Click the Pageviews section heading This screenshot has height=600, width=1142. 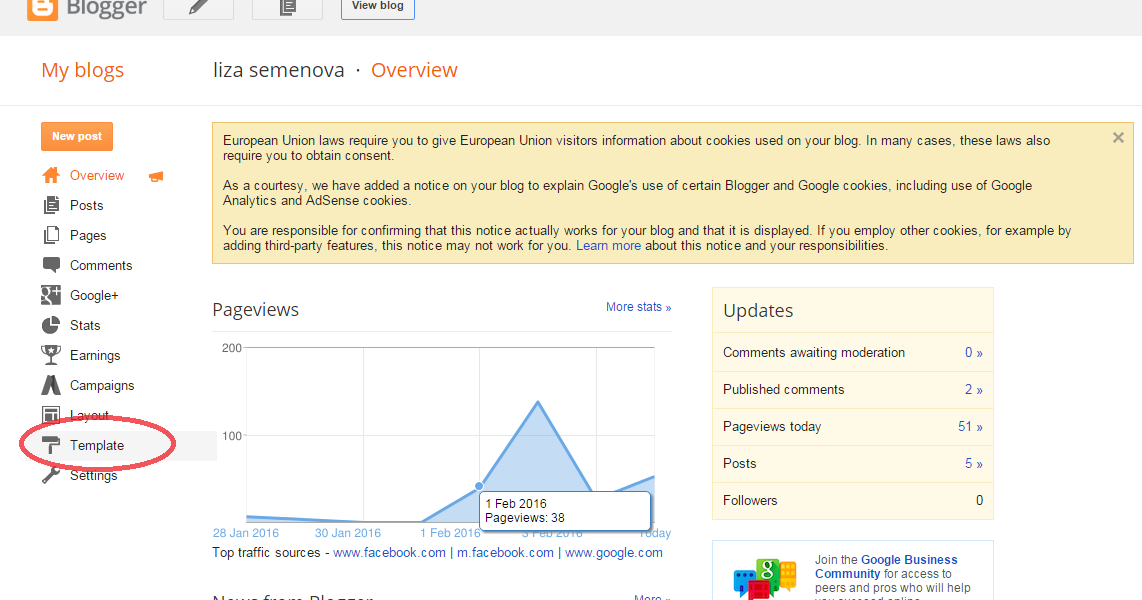[x=256, y=309]
